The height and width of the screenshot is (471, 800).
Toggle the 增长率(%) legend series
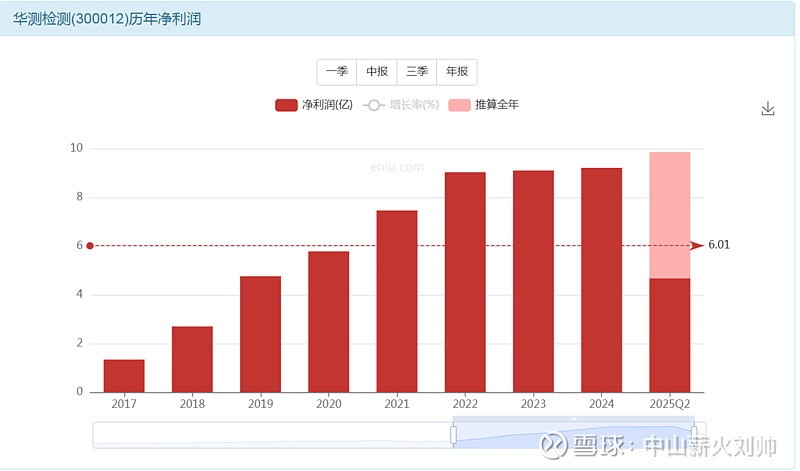401,105
